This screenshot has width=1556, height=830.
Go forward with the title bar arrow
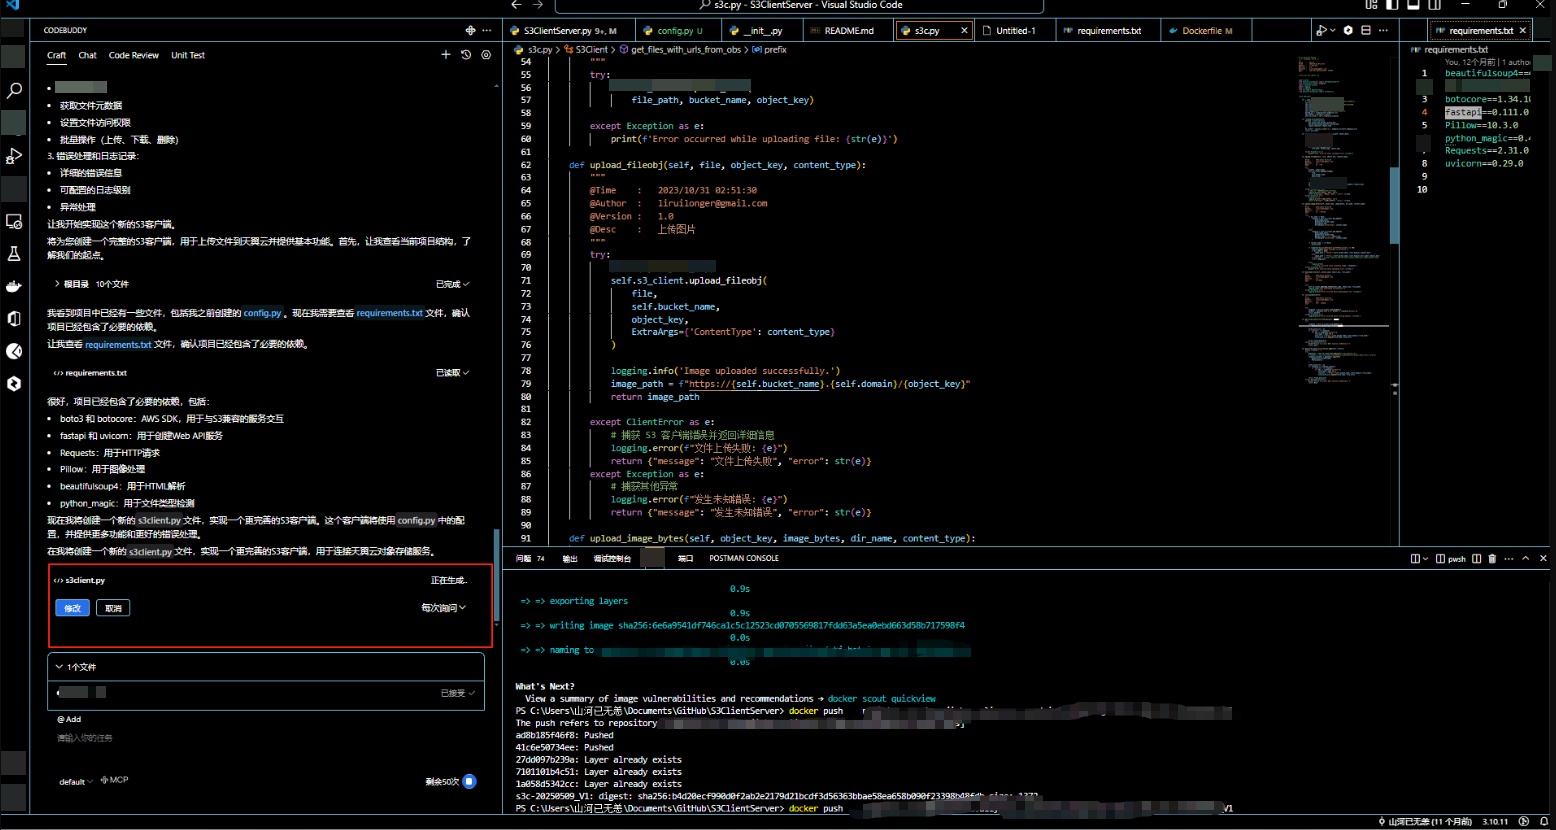click(x=538, y=5)
